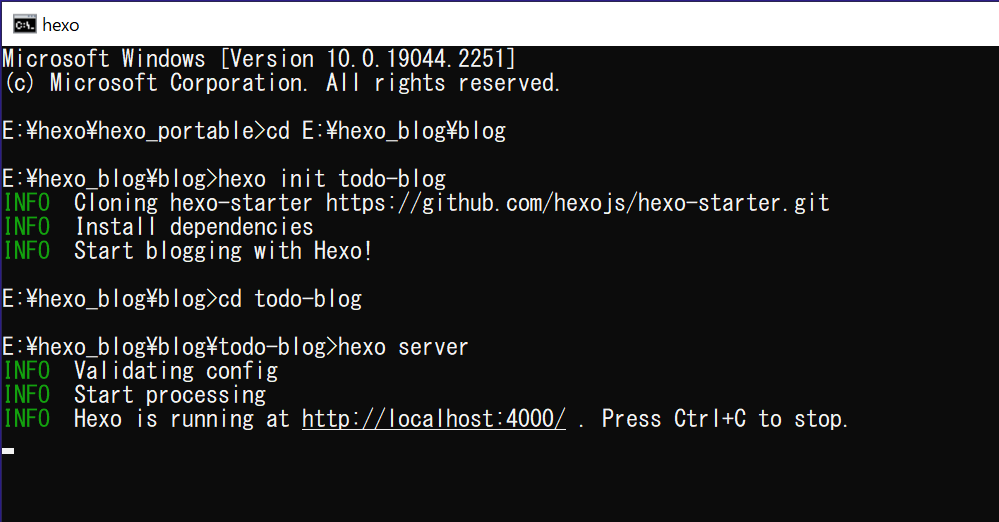The width and height of the screenshot is (999, 522).
Task: Click the blinking cursor at bottom line
Action: (x=8, y=451)
